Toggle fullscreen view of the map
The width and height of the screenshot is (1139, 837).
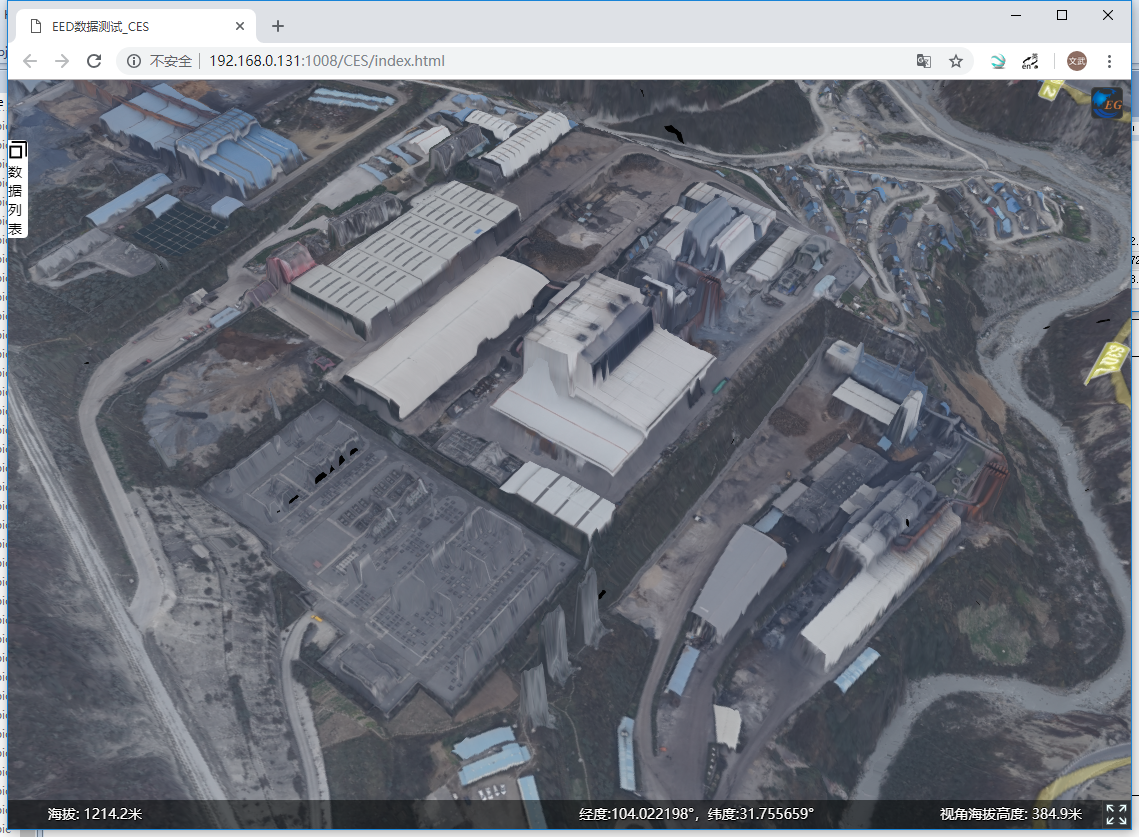(1116, 814)
